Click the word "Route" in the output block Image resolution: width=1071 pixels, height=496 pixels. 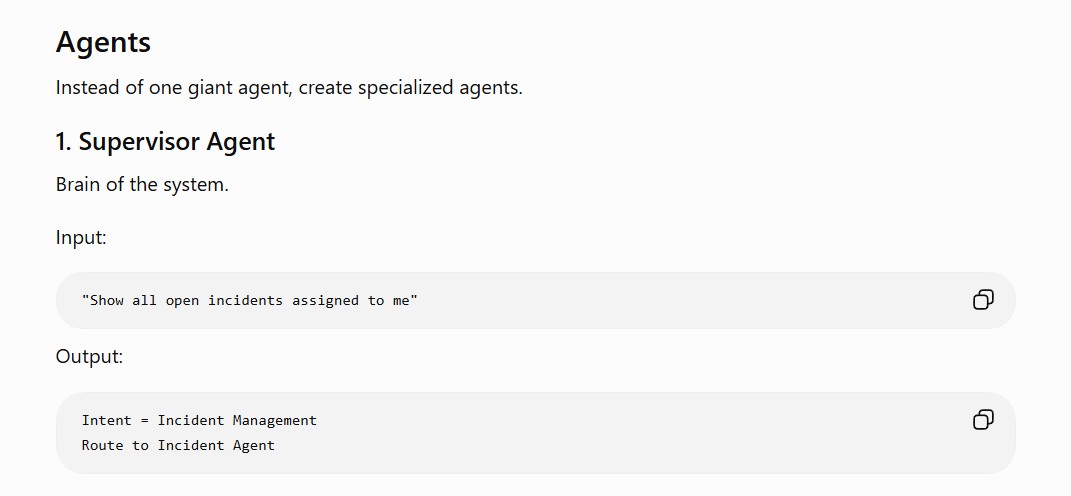pos(102,445)
